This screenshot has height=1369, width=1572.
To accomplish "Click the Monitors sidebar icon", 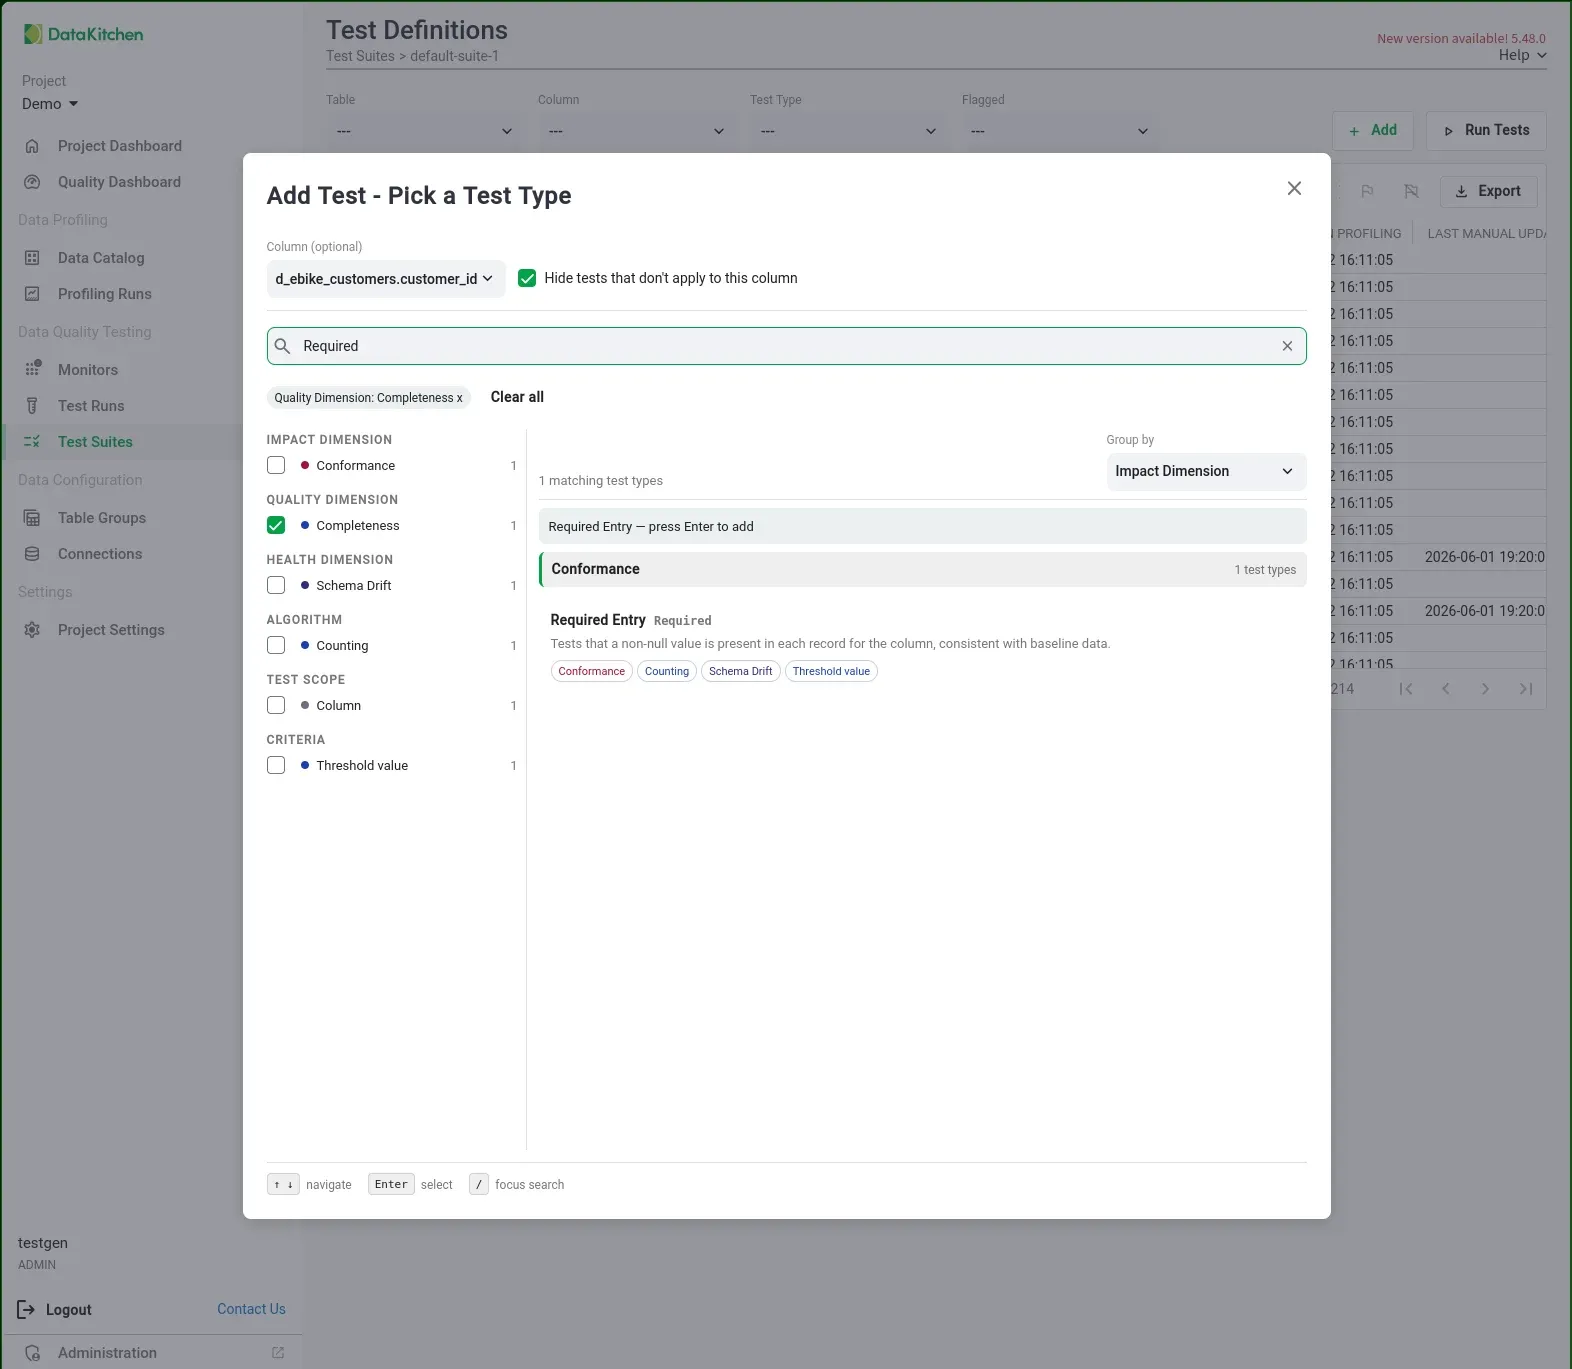I will click(32, 370).
